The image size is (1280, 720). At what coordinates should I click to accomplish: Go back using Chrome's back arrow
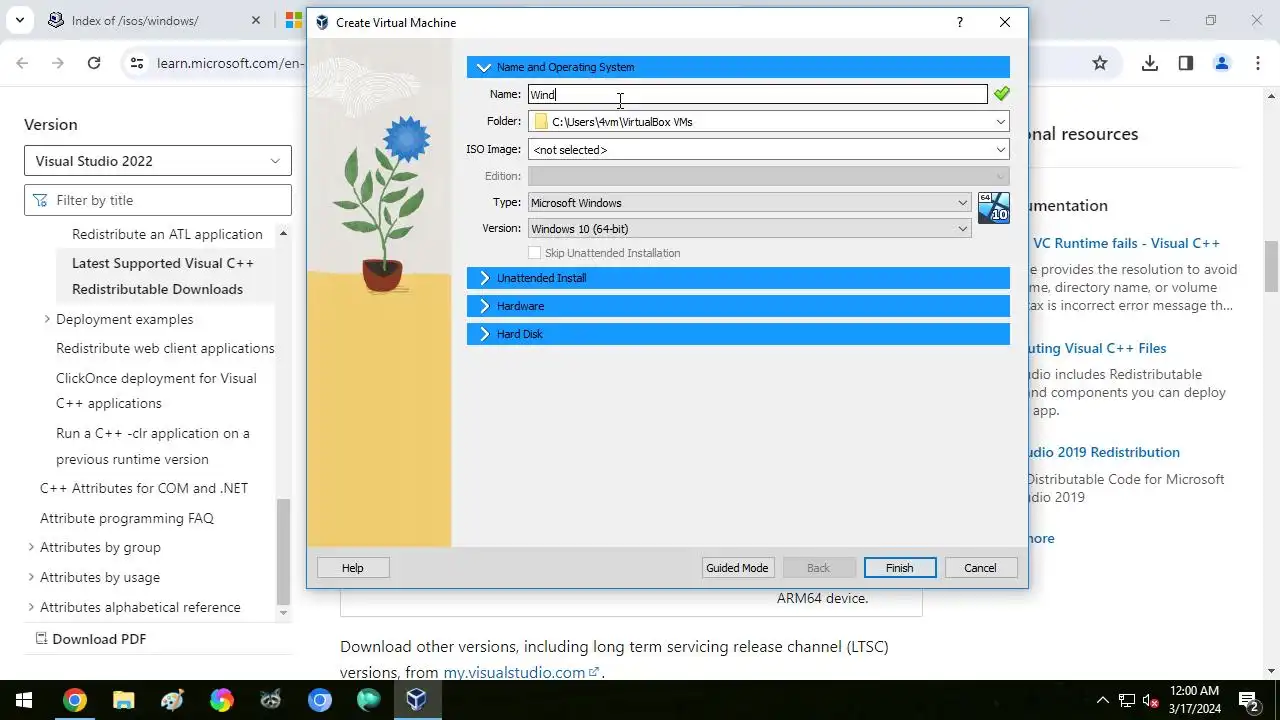click(22, 63)
